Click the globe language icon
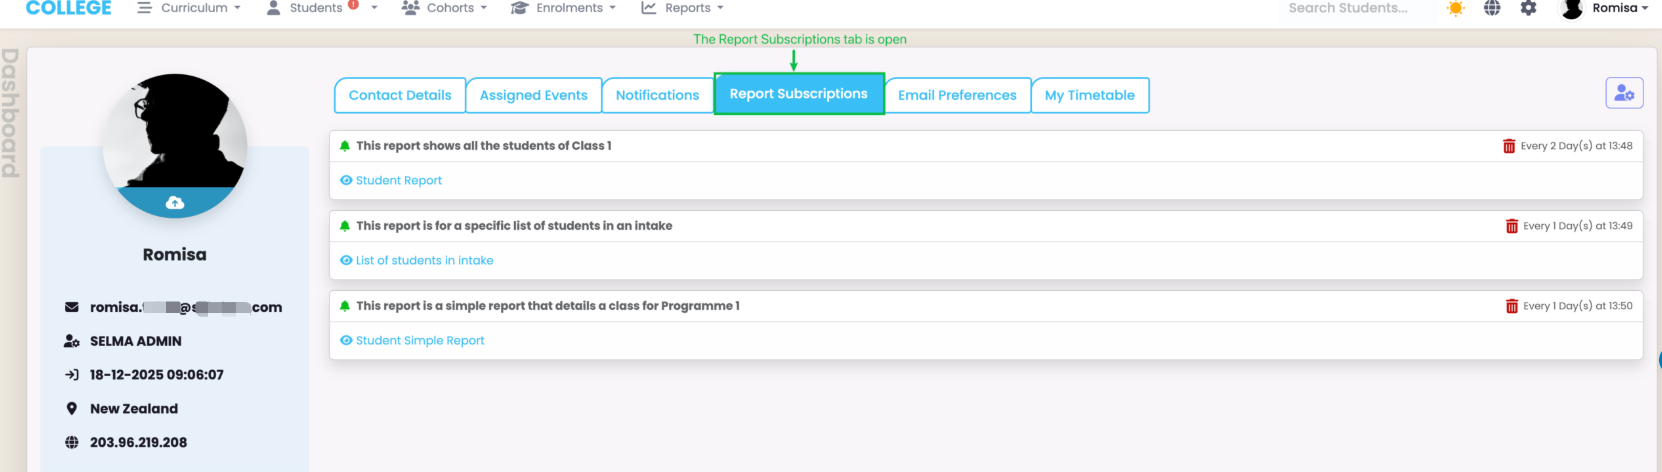1662x472 pixels. click(1492, 8)
